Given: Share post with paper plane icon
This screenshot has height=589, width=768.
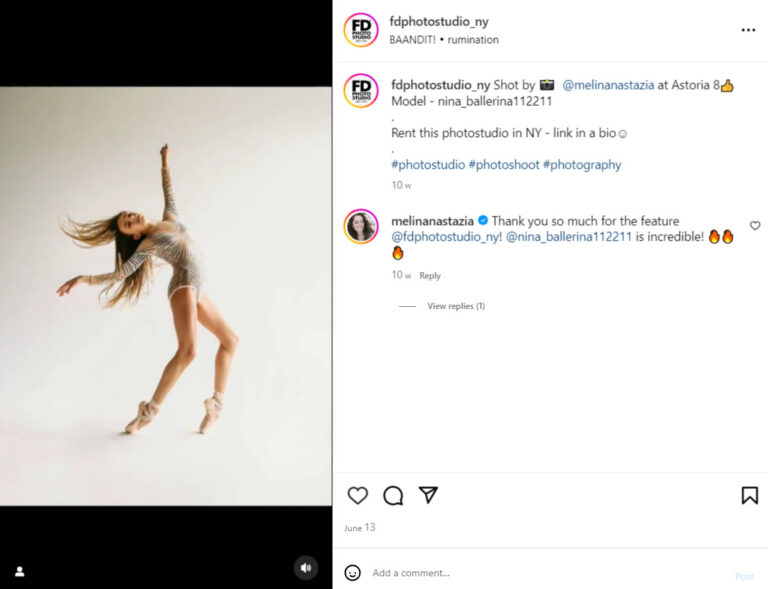Looking at the screenshot, I should point(428,495).
